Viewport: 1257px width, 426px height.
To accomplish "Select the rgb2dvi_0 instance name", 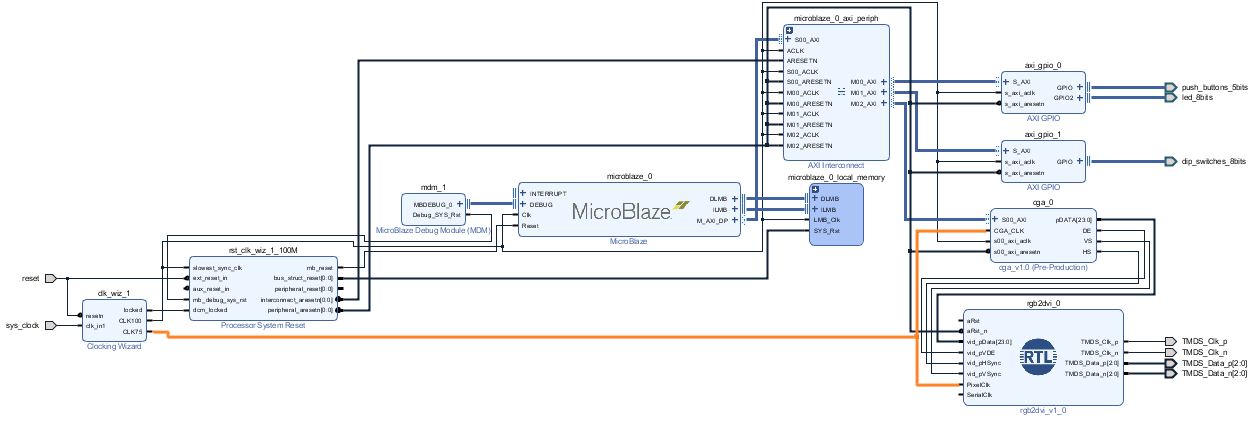I will [1043, 302].
